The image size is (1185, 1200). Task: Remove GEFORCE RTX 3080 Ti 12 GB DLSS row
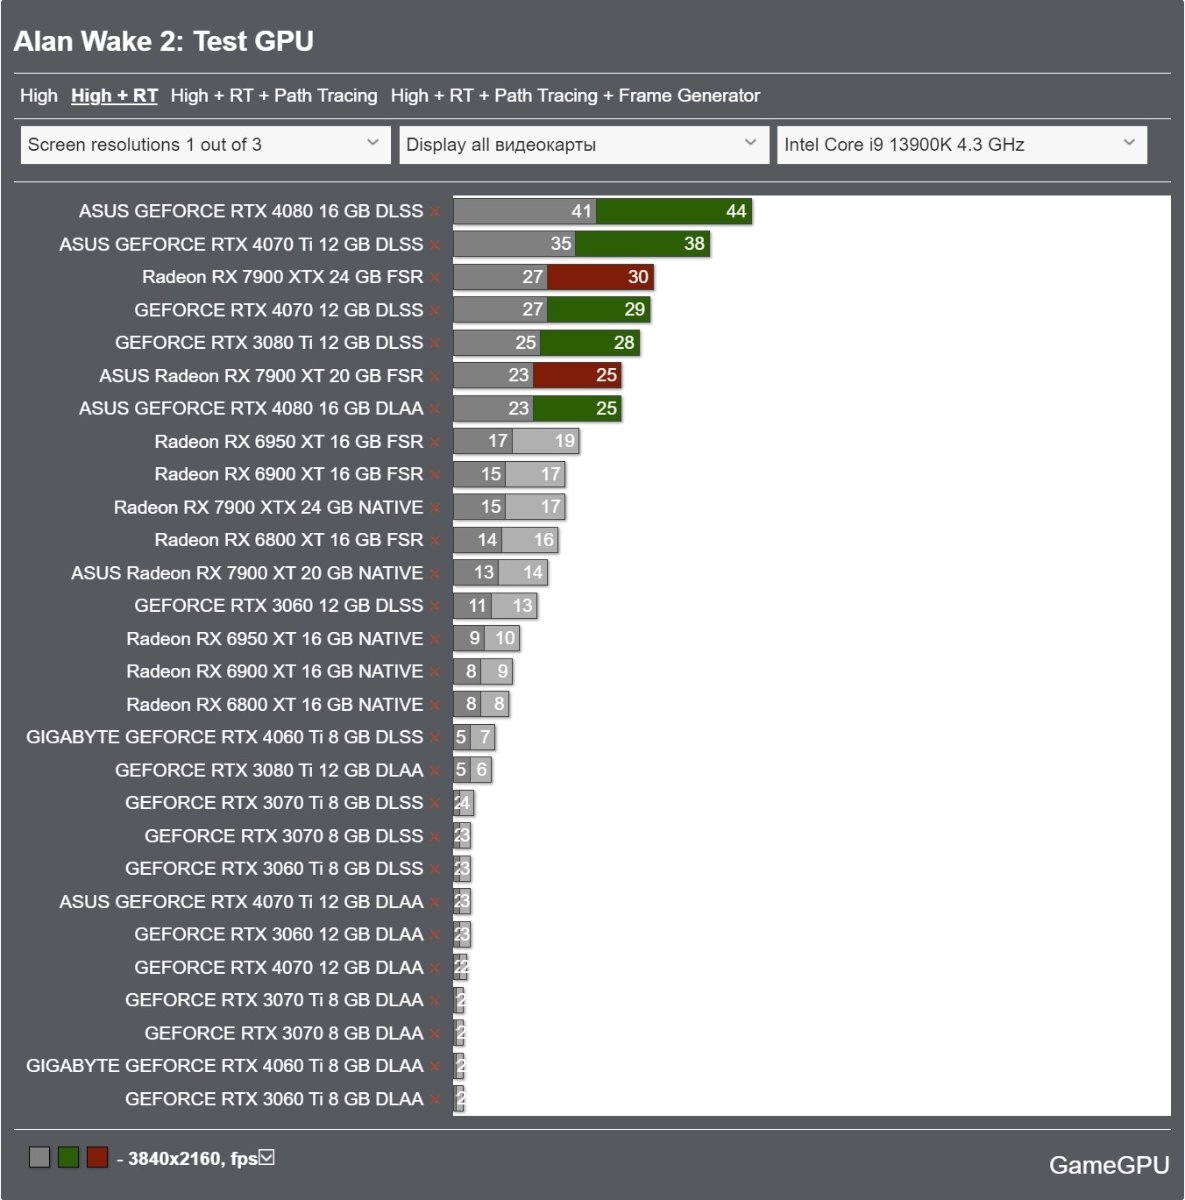[436, 343]
